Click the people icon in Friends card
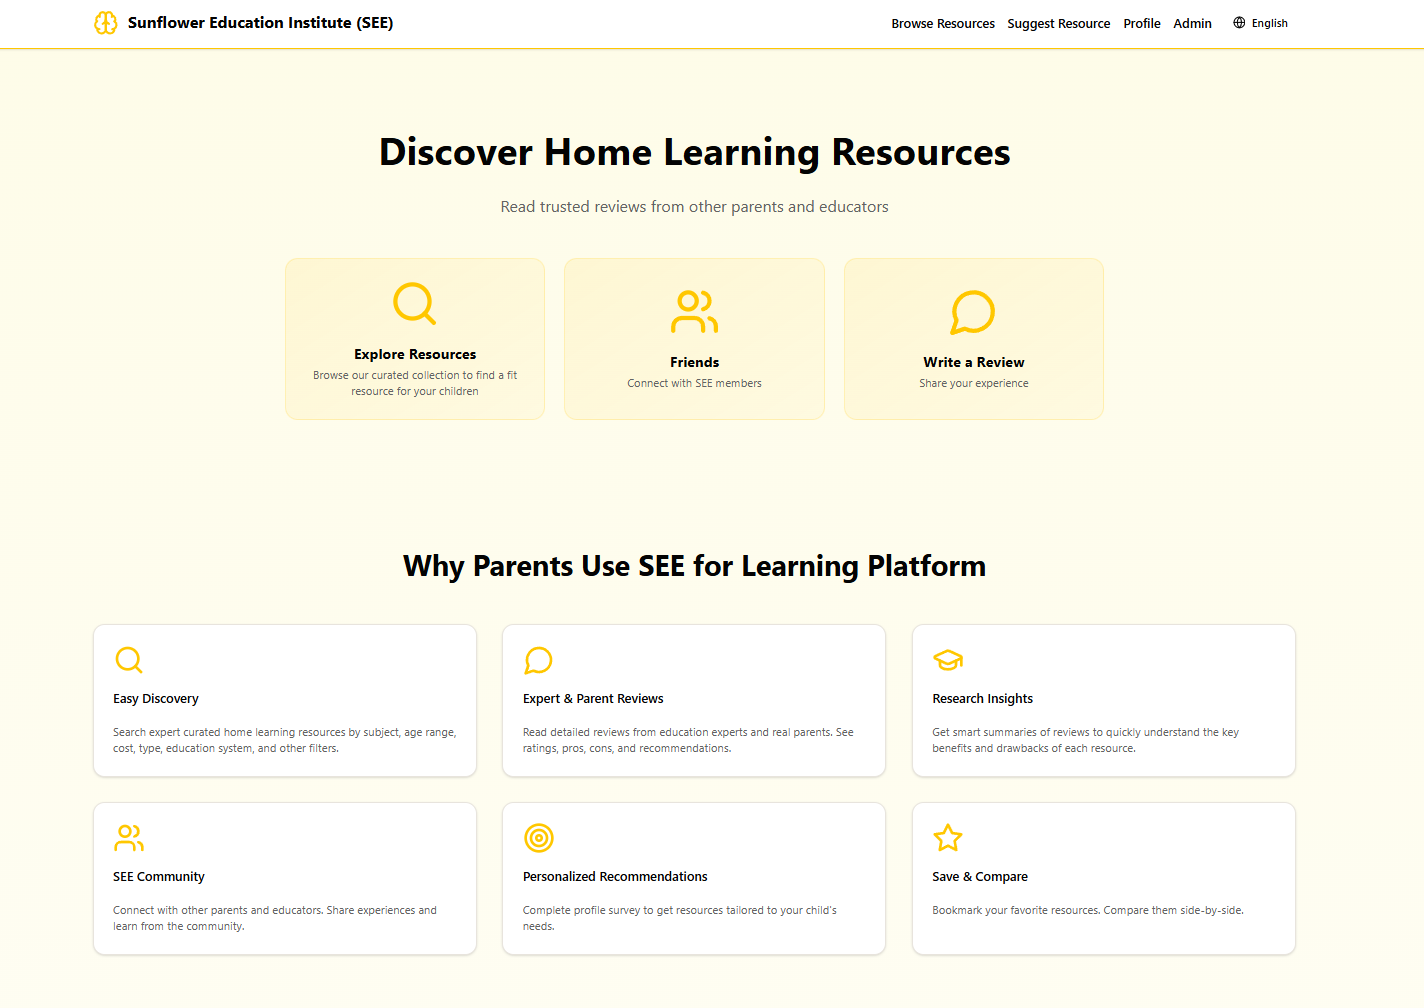1424x1008 pixels. coord(694,312)
